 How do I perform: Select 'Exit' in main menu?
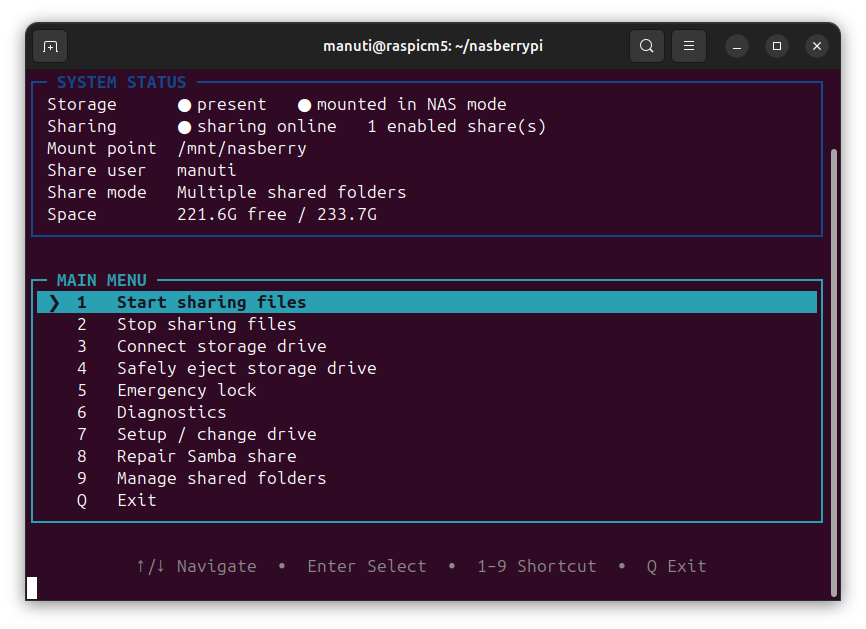click(x=426, y=500)
